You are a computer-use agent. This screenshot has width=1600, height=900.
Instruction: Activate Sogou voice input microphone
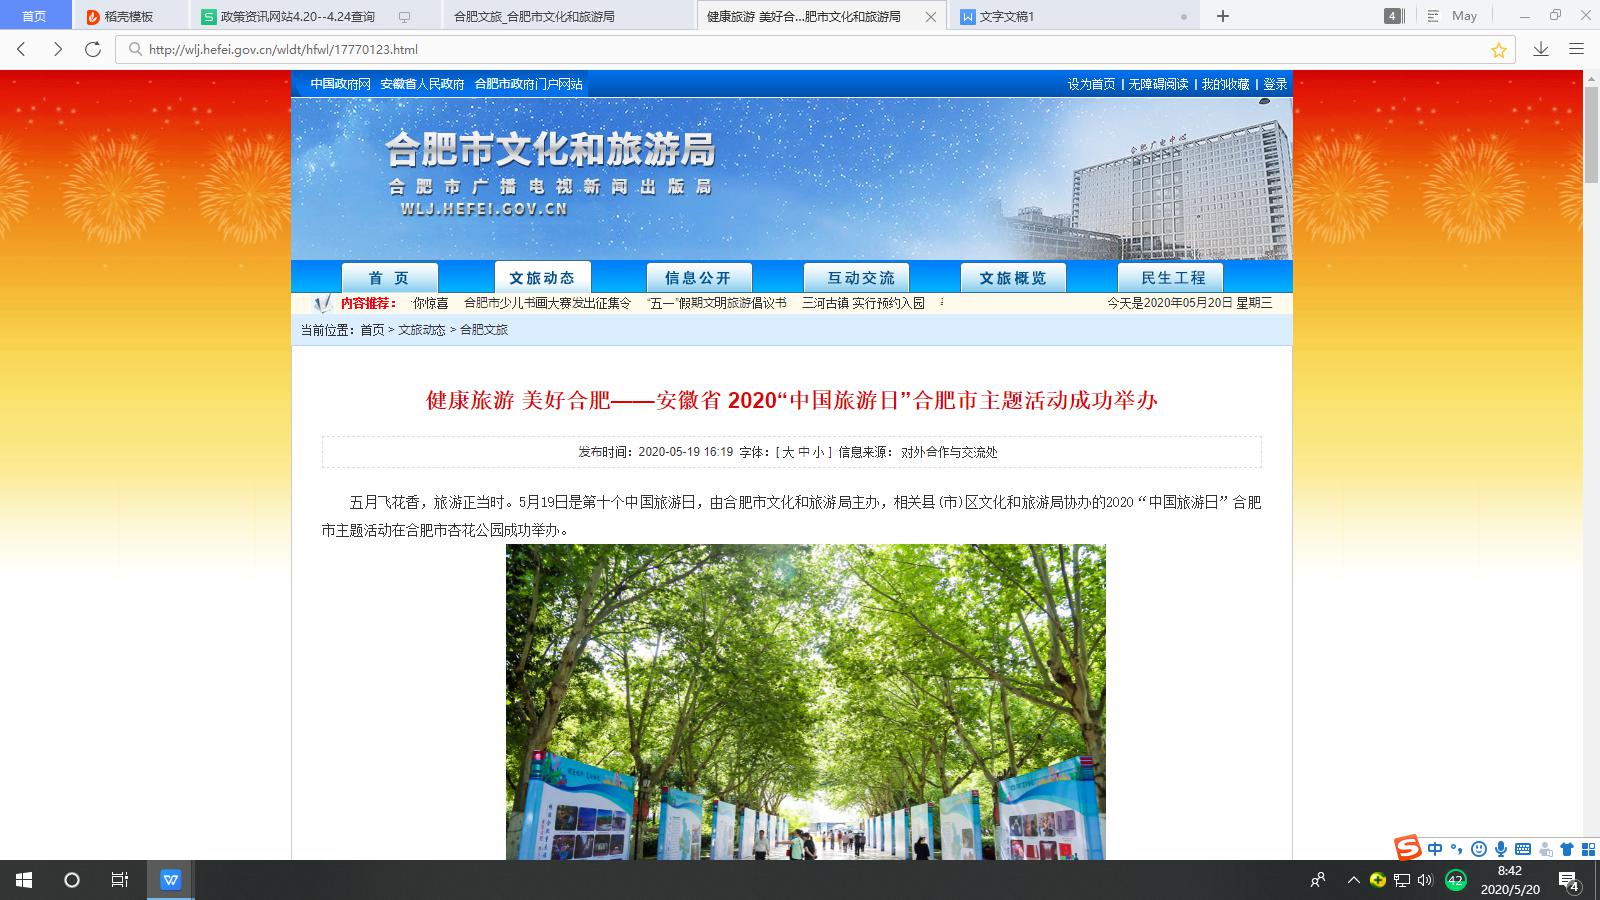(1501, 849)
